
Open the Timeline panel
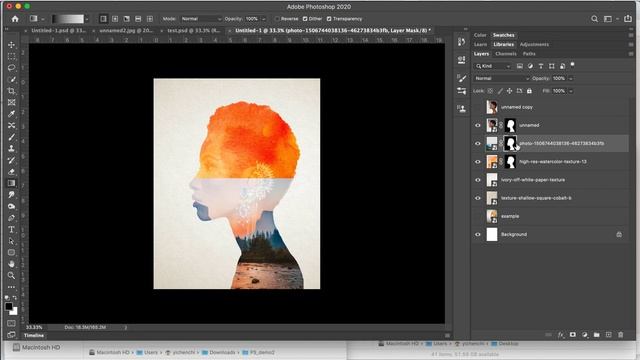(34, 336)
